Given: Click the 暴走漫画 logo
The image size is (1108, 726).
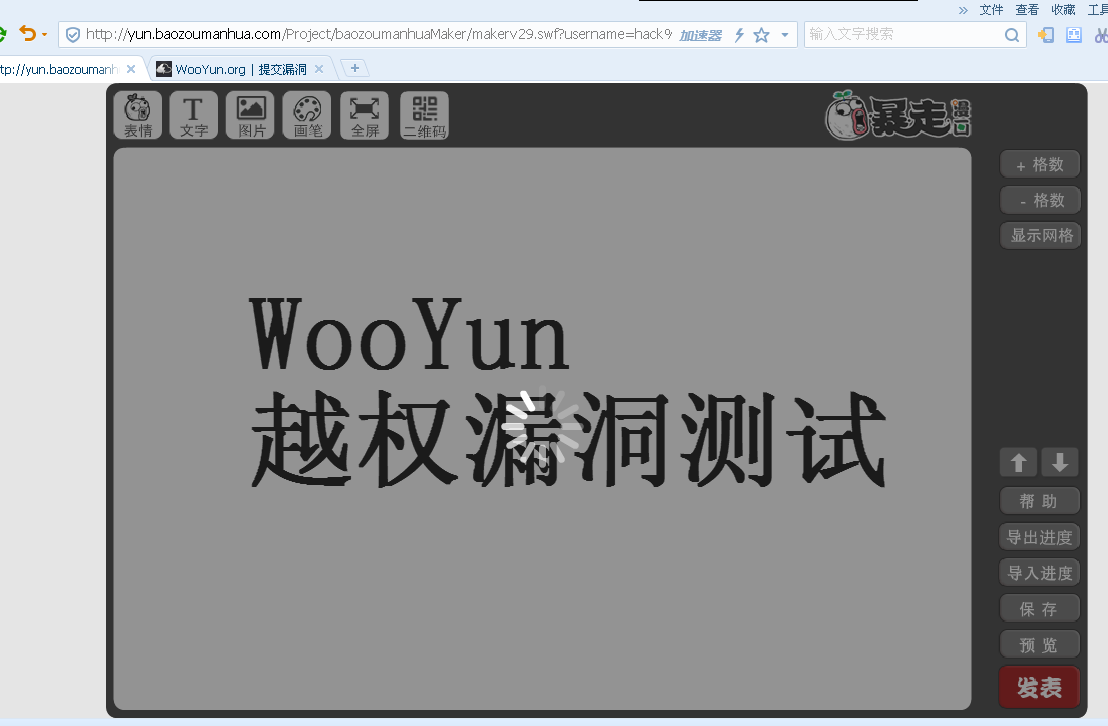Looking at the screenshot, I should click(x=899, y=115).
